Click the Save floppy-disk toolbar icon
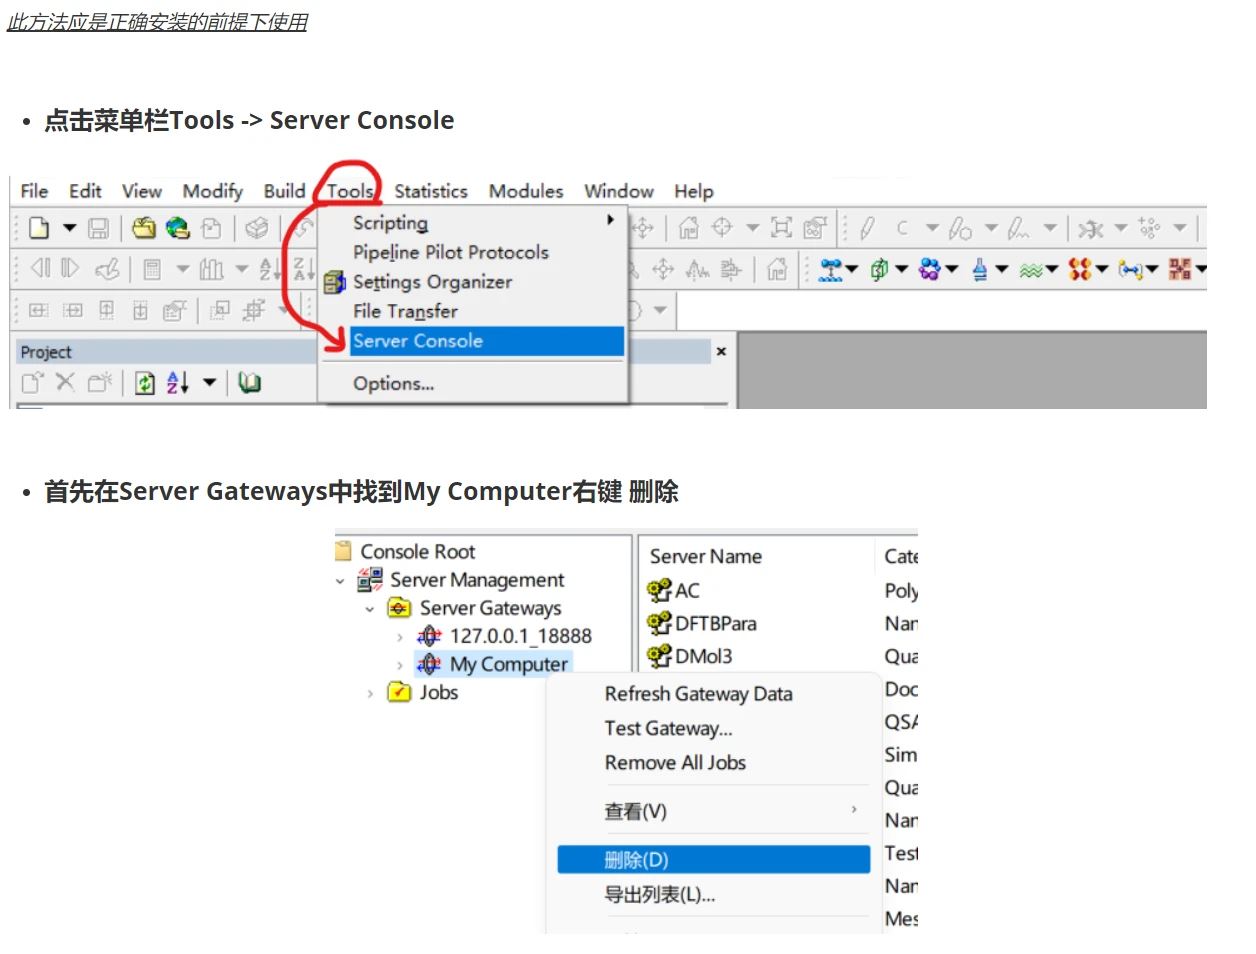Screen dimensions: 1256x954 click(98, 228)
